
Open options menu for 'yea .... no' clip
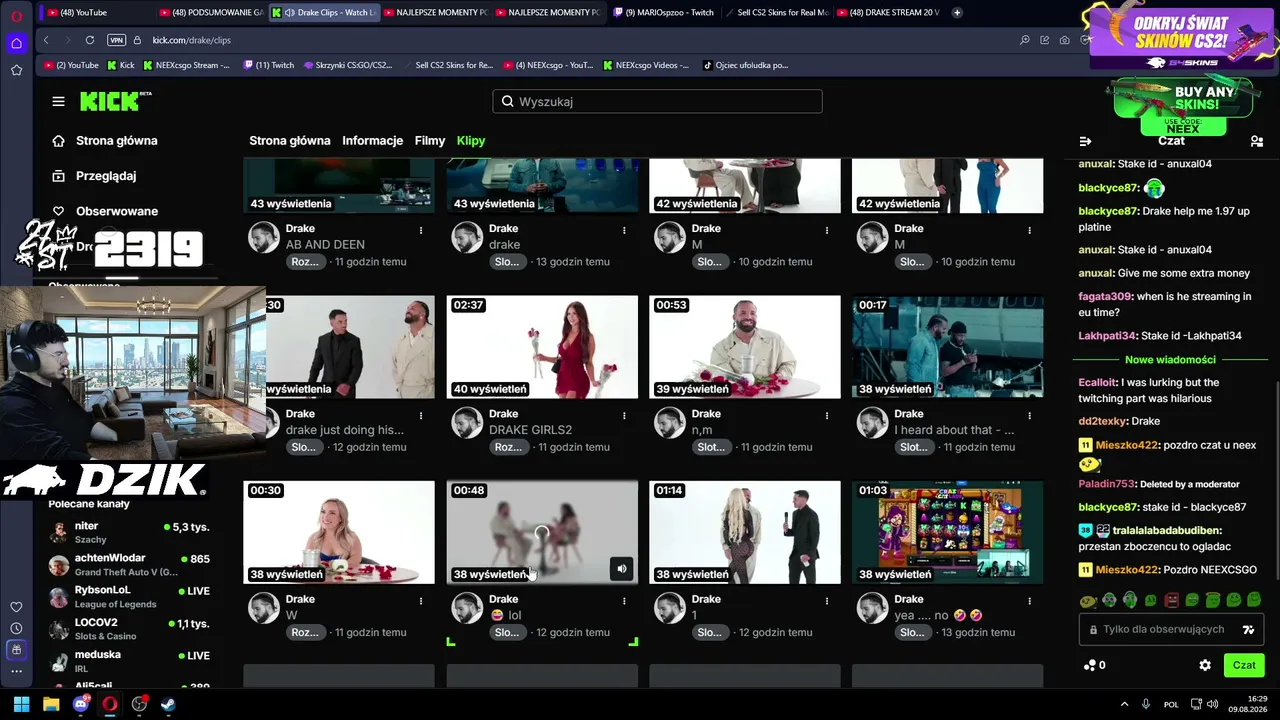(x=1029, y=601)
